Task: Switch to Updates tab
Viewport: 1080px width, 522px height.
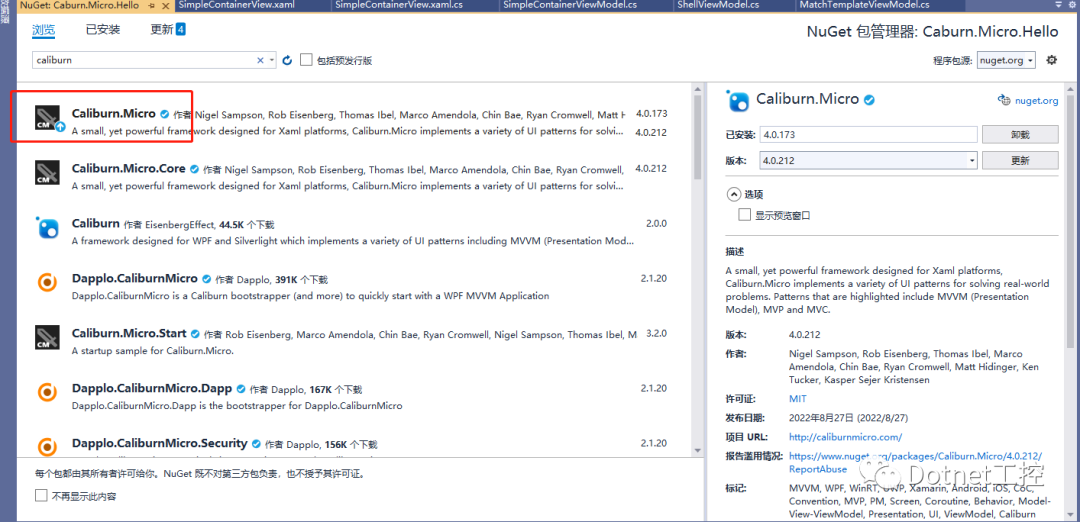Action: 168,30
